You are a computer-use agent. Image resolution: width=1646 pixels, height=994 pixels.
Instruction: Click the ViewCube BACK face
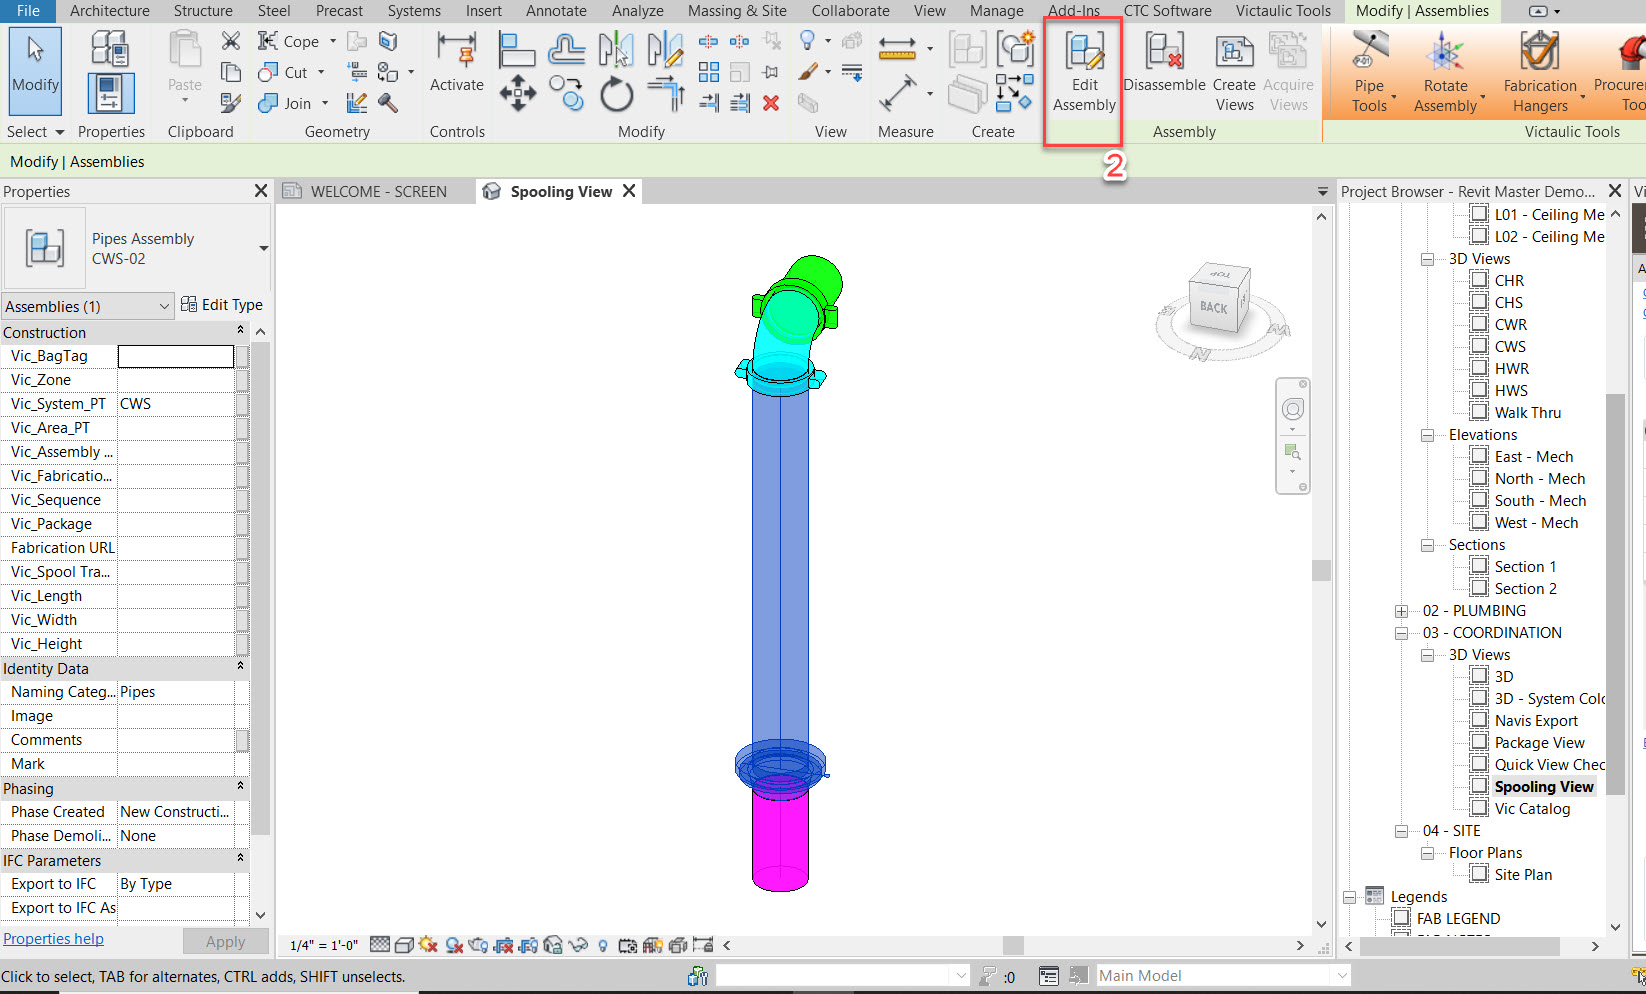1214,307
